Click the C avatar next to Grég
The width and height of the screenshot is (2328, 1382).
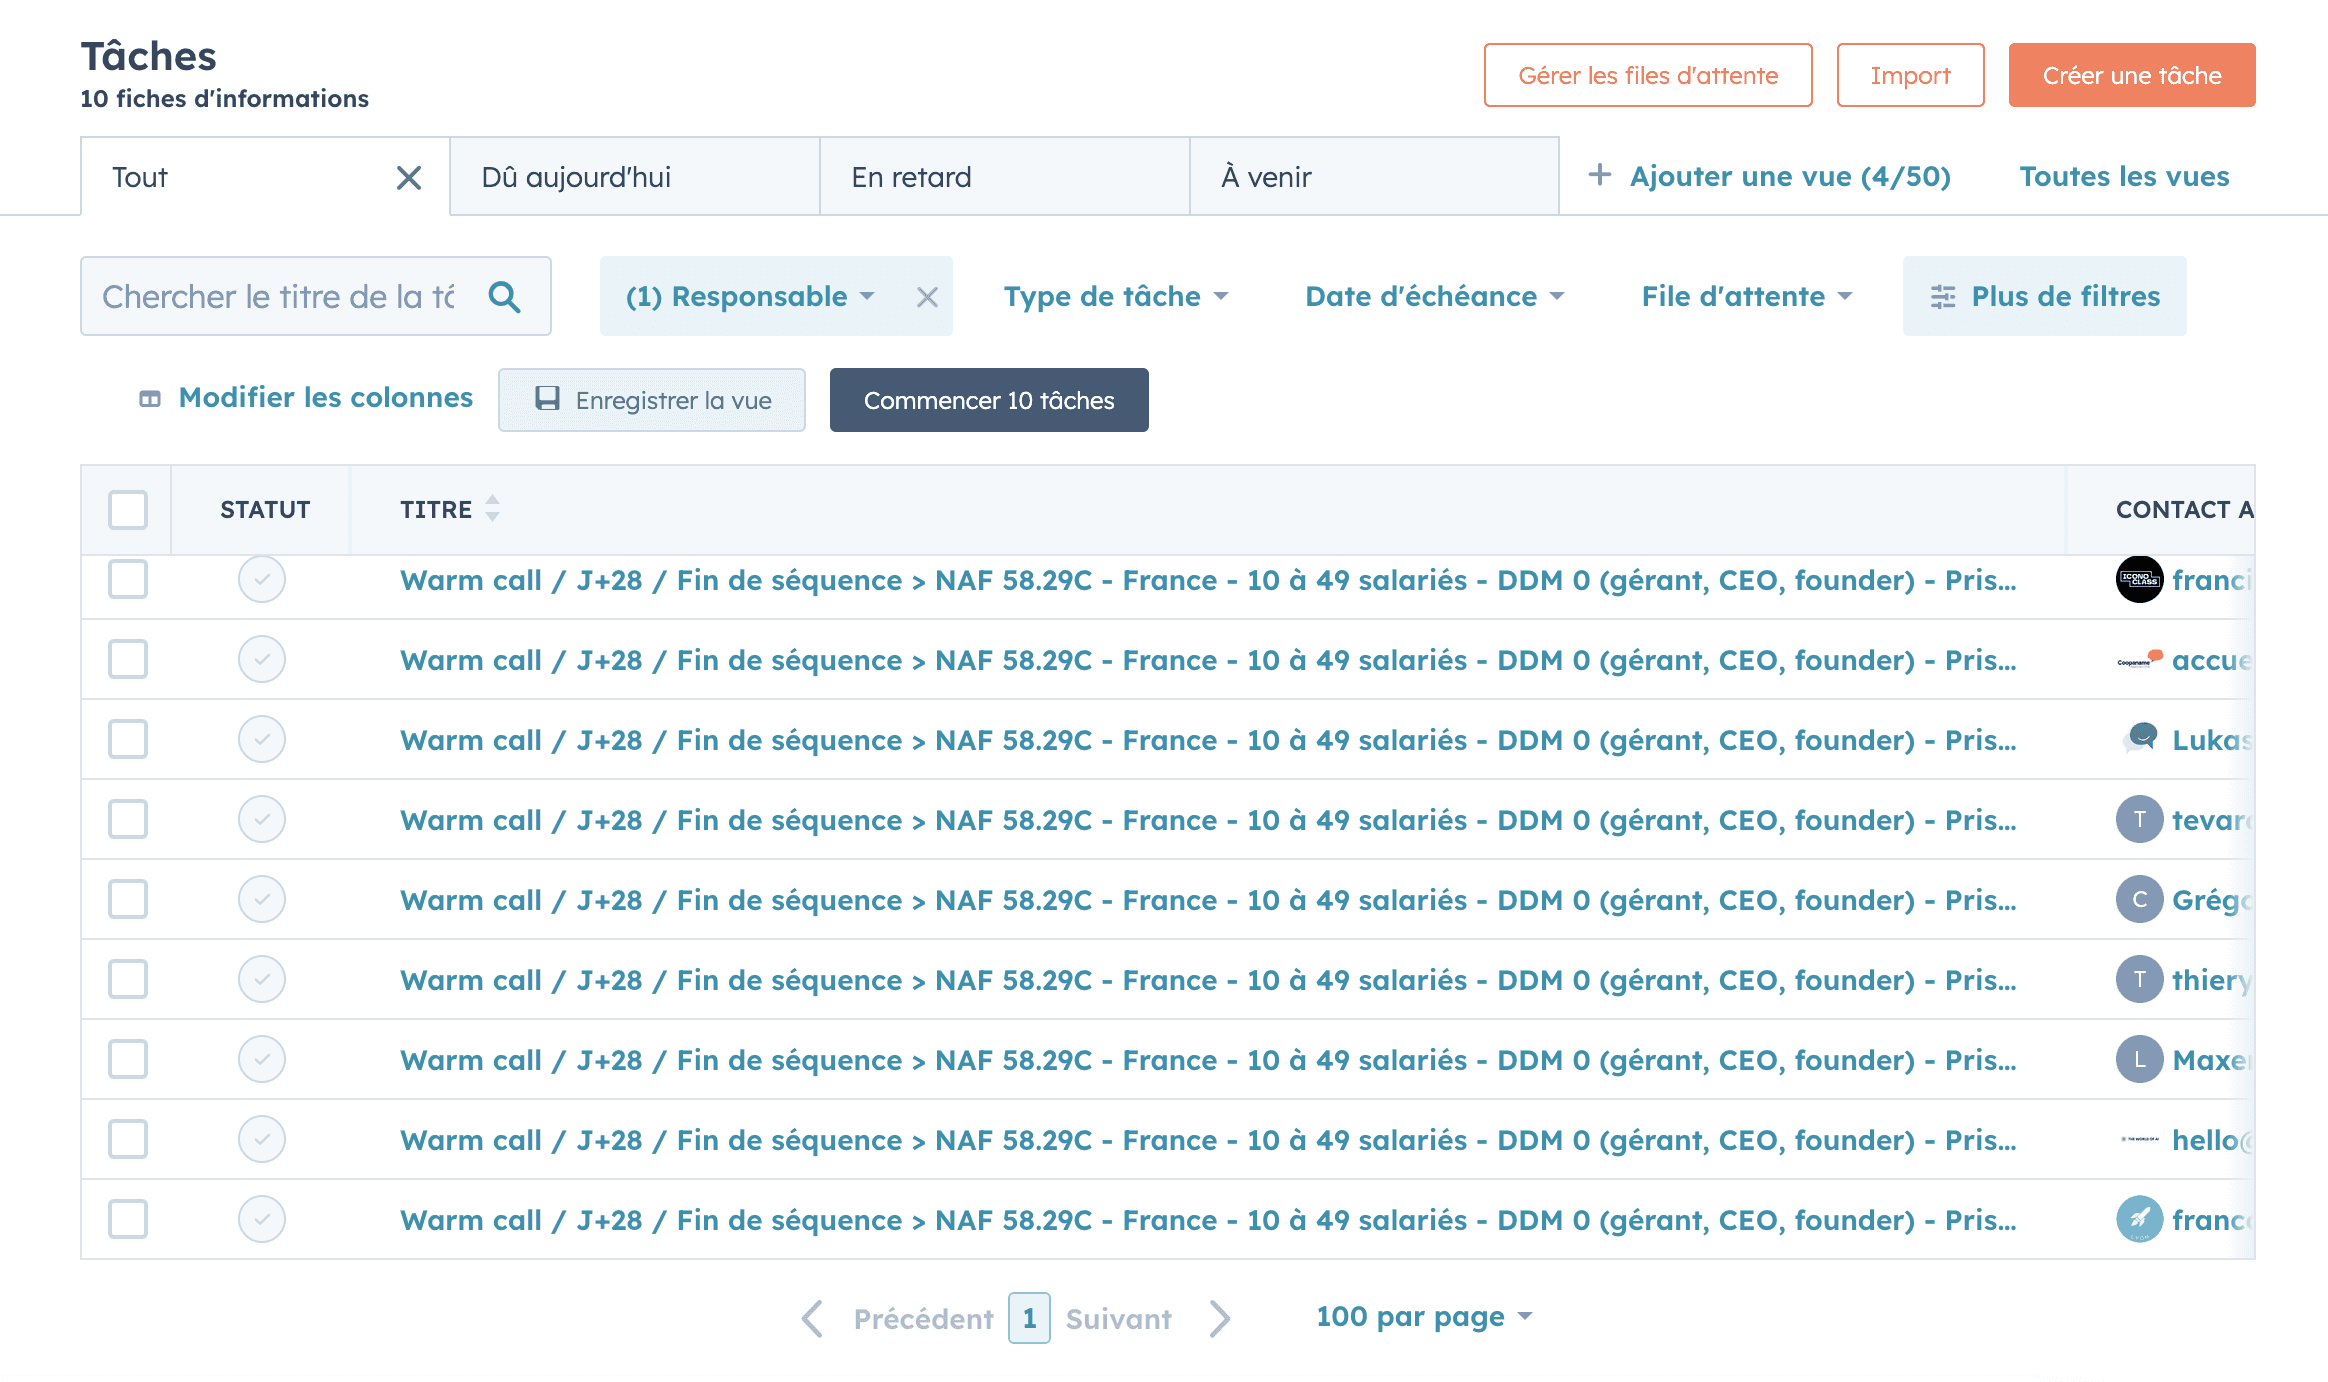tap(2139, 899)
